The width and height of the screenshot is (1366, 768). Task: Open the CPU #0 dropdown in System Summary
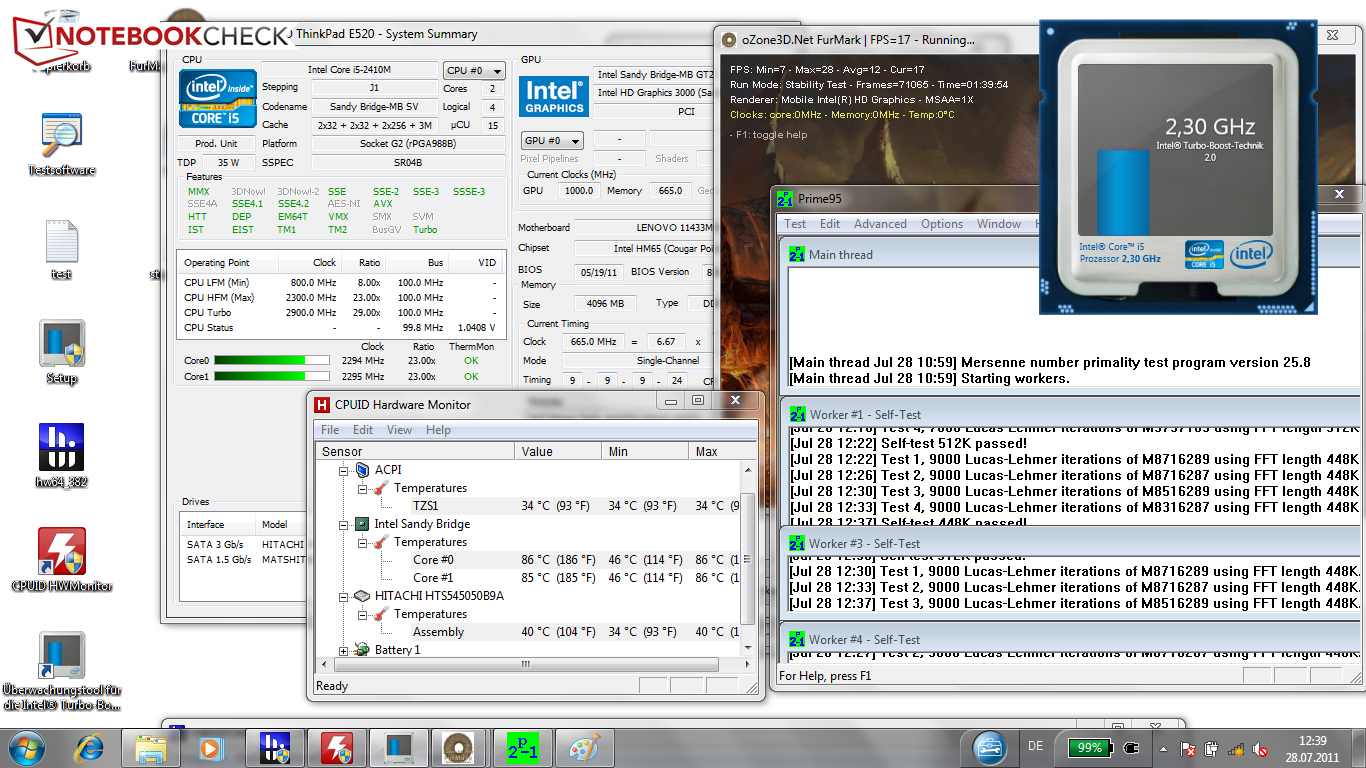tap(474, 71)
